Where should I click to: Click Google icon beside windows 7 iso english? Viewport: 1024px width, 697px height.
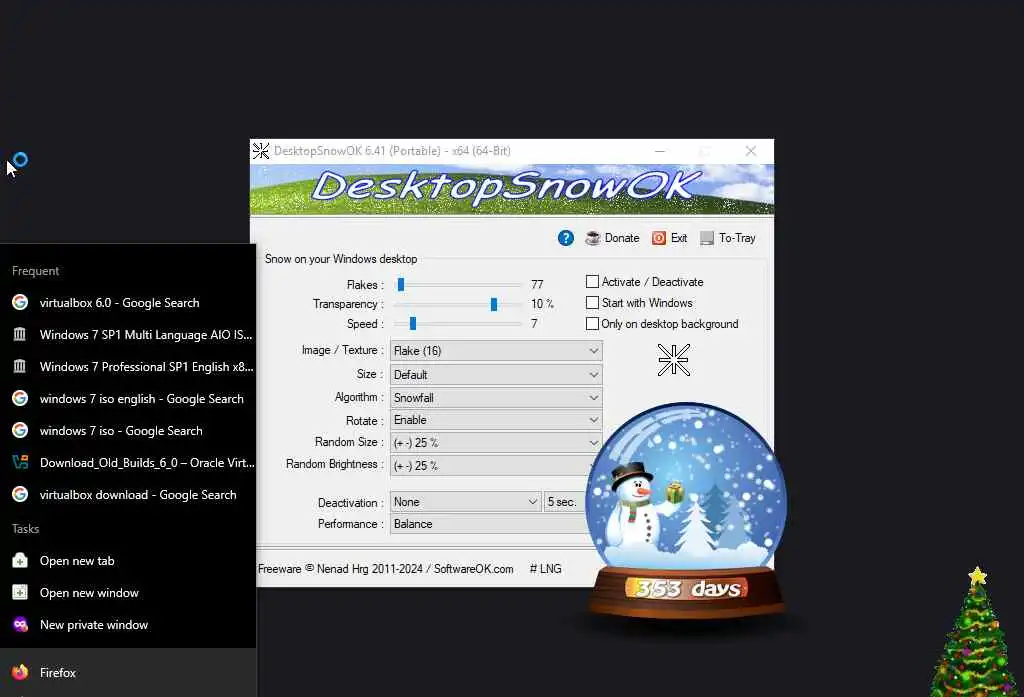click(20, 398)
